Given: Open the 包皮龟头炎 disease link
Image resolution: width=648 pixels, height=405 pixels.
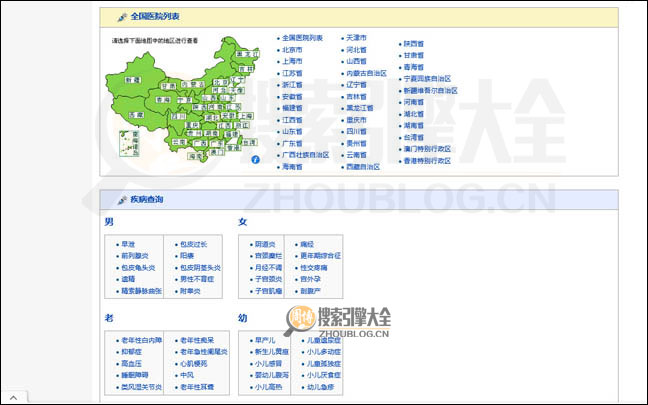Looking at the screenshot, I should (138, 268).
